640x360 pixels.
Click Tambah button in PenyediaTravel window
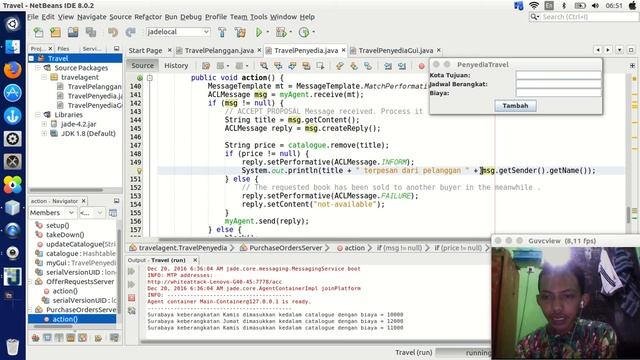coord(515,106)
